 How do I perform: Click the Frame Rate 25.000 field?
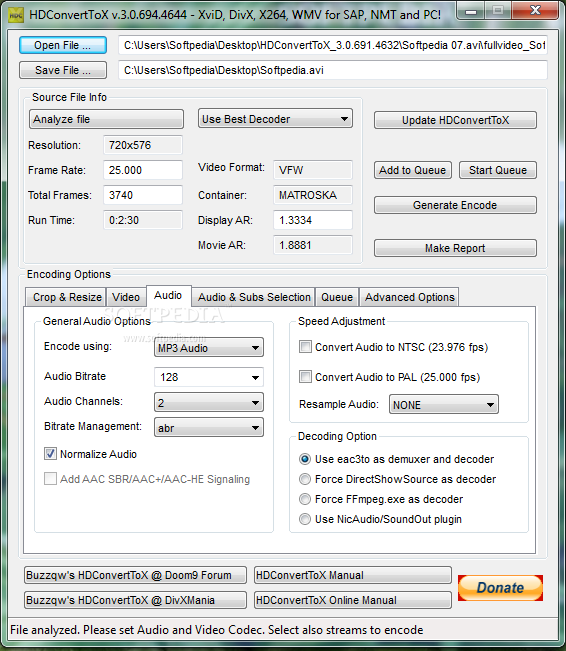pos(143,170)
